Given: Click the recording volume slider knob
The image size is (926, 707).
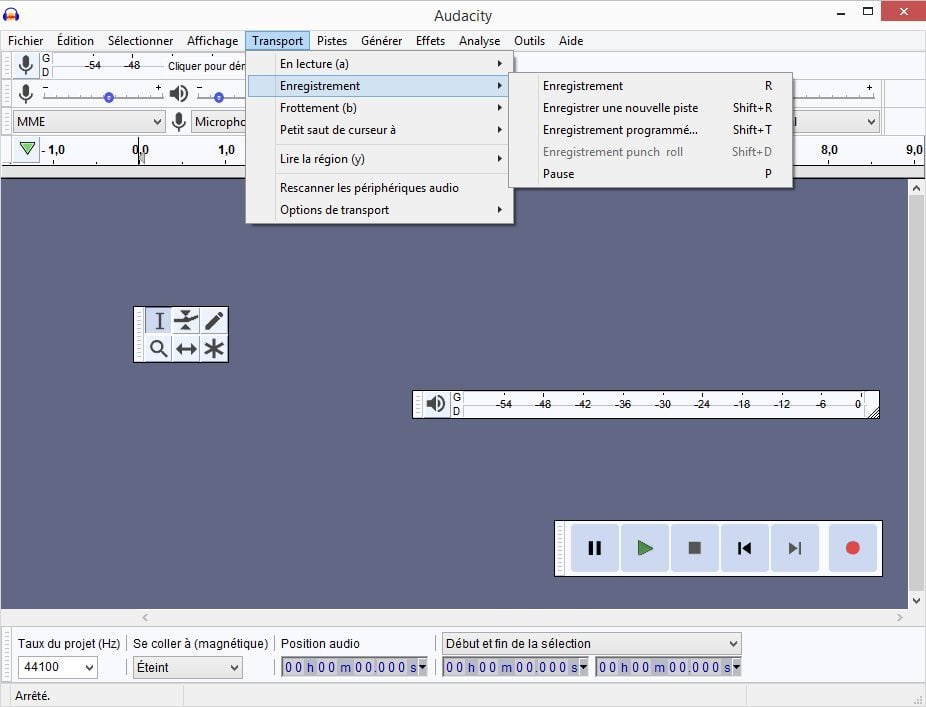Looking at the screenshot, I should pos(109,97).
